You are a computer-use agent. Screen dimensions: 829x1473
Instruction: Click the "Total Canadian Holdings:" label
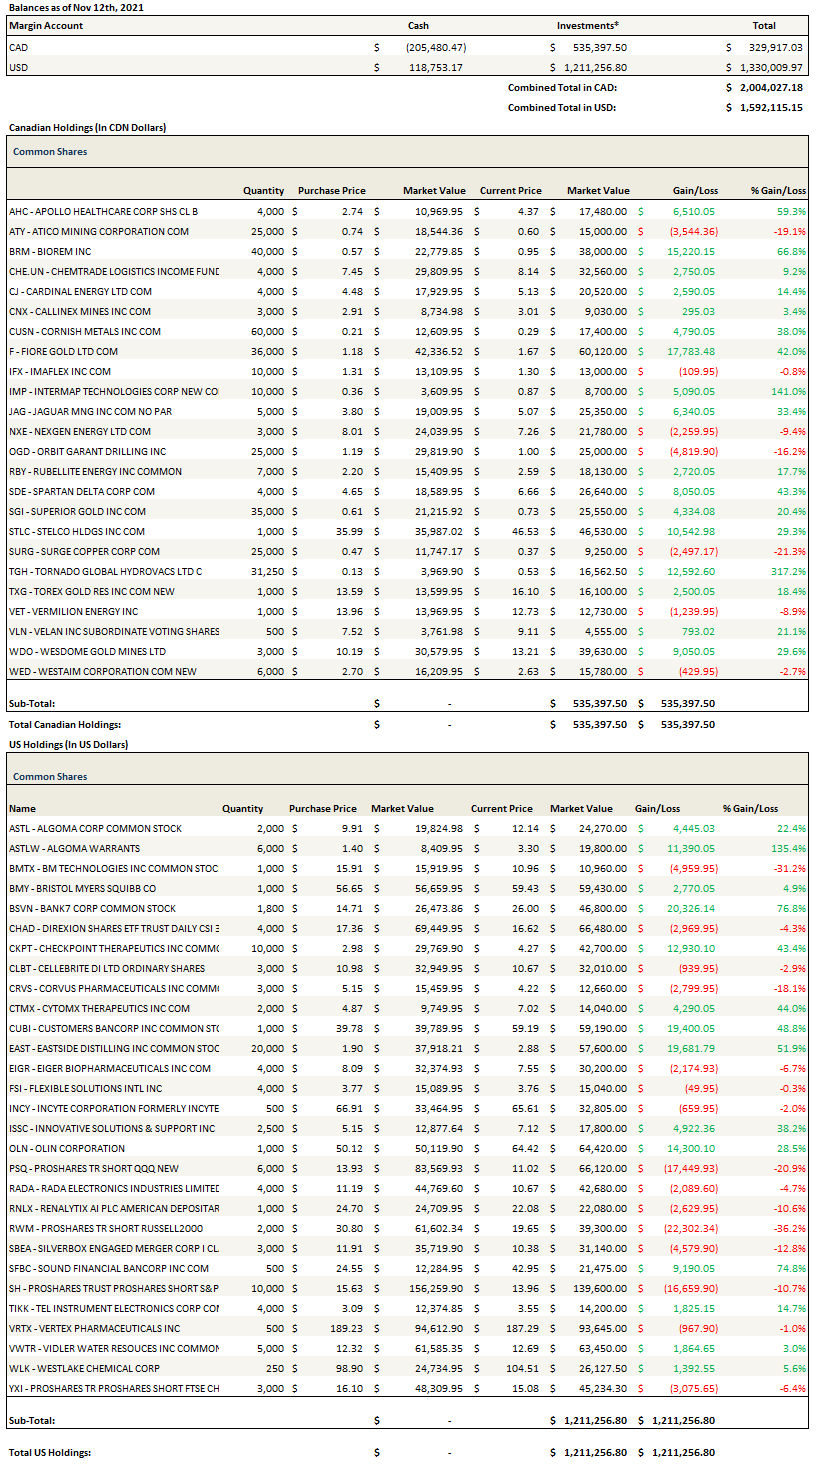tap(64, 724)
